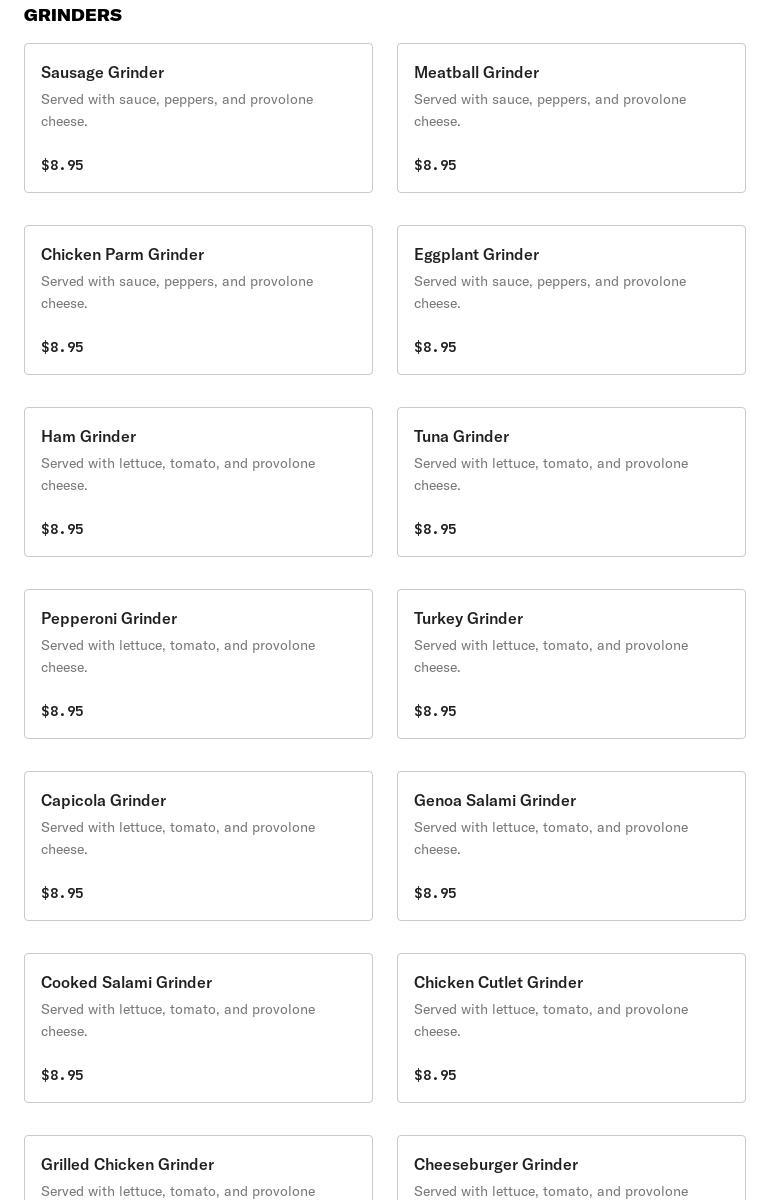Pick the Tuna Grinder card
Viewport: 770px width, 1200px height.
tap(571, 482)
